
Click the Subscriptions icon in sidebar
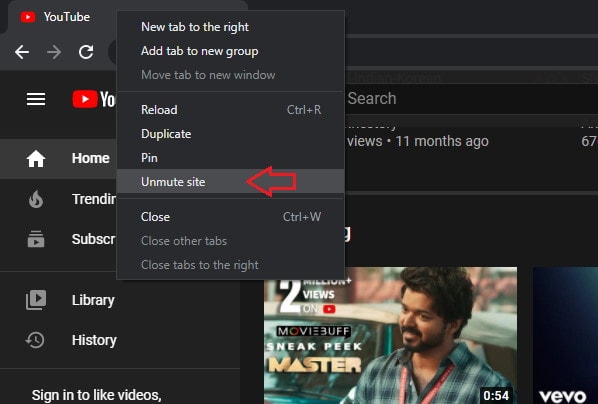click(36, 239)
